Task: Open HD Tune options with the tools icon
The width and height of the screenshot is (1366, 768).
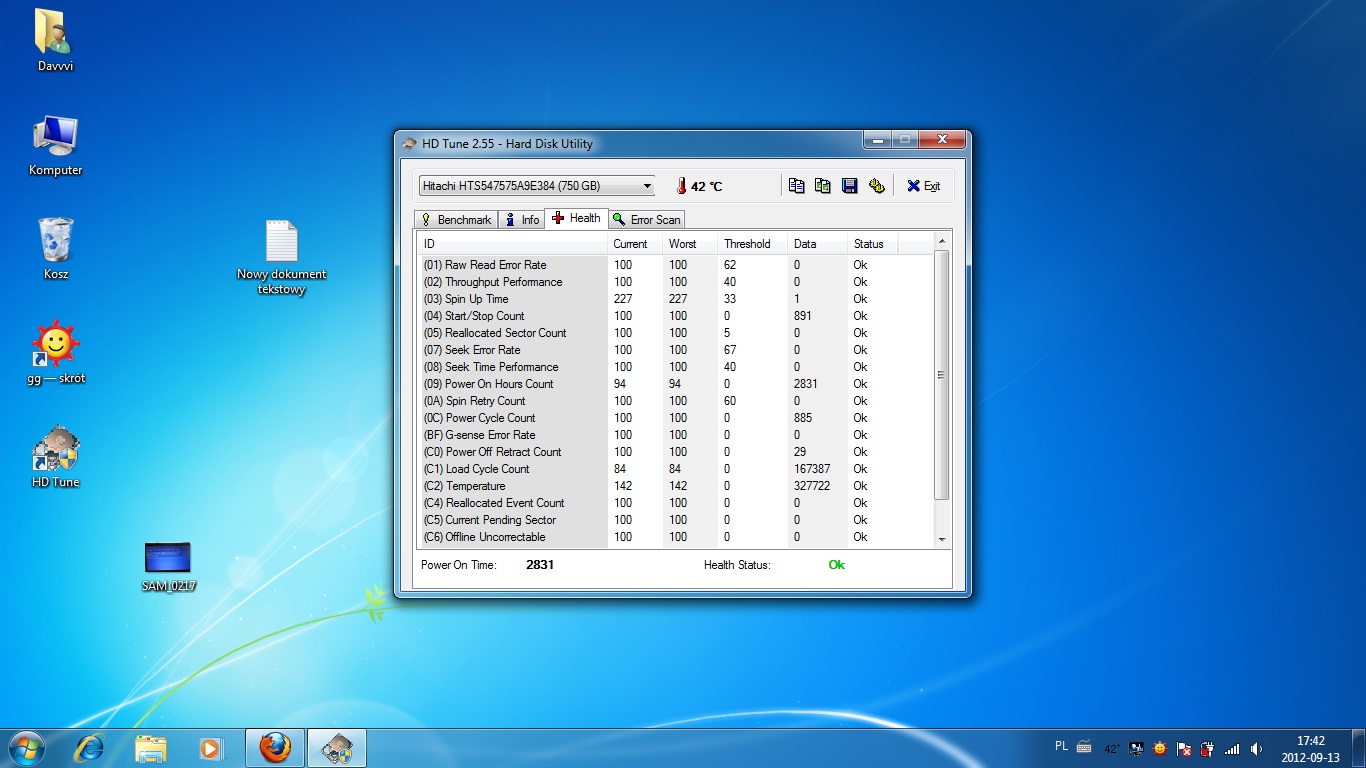Action: [x=876, y=186]
